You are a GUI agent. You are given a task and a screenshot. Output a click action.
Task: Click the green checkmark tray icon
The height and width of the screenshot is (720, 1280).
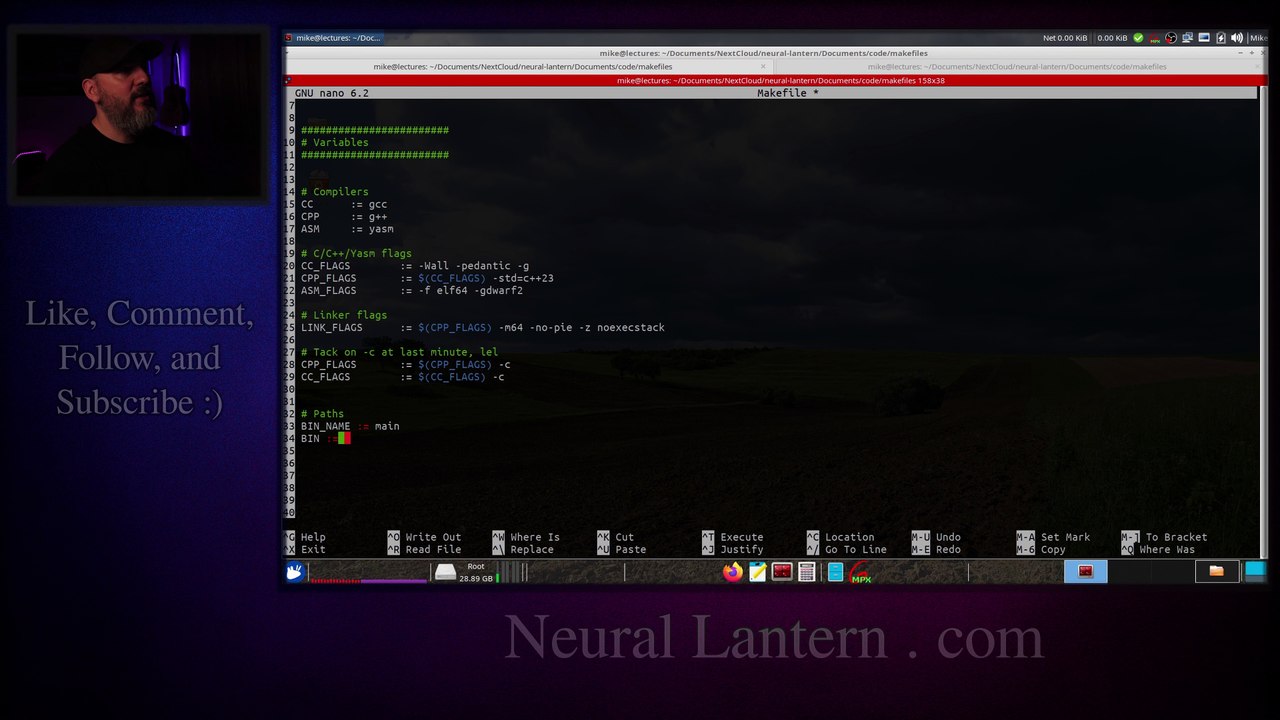[x=1138, y=38]
